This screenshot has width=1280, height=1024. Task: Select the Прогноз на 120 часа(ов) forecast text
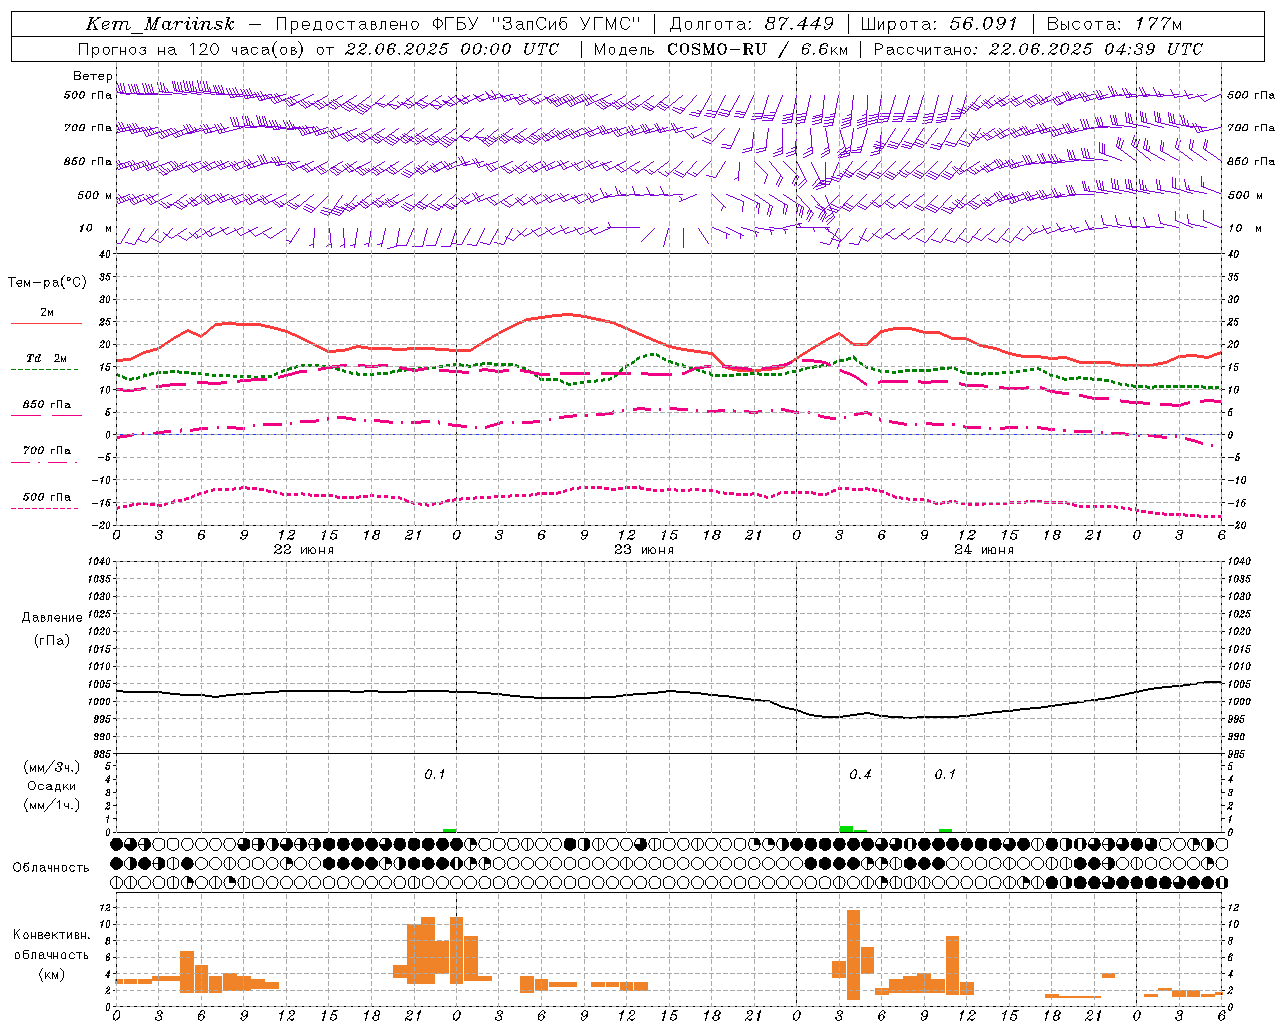(x=192, y=49)
